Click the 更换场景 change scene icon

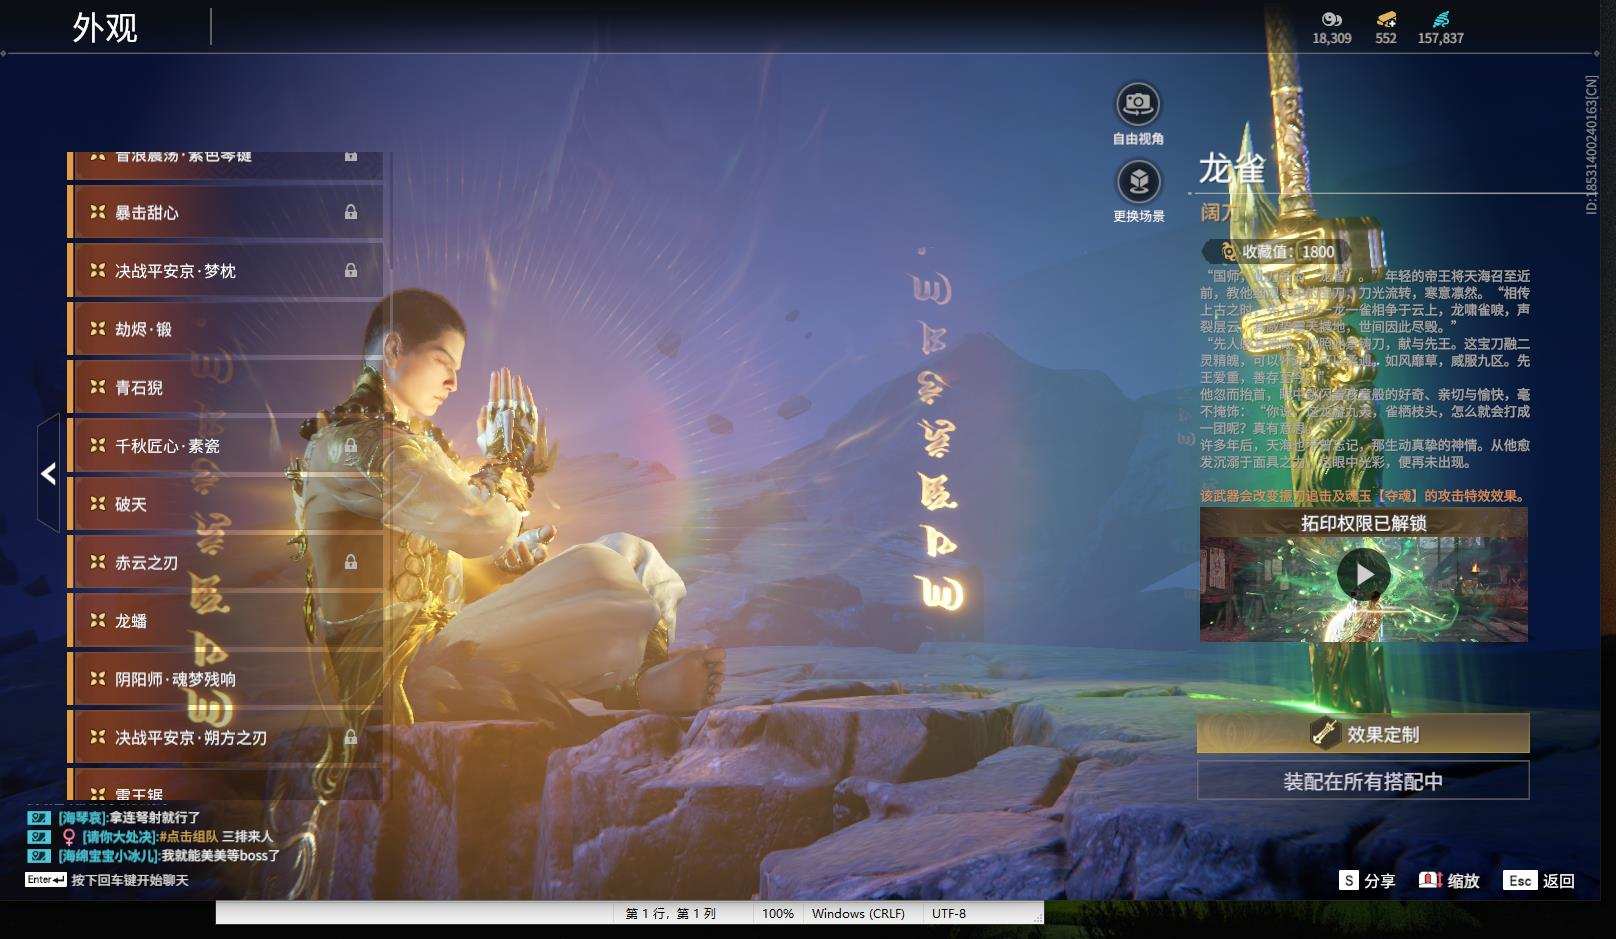pos(1138,182)
